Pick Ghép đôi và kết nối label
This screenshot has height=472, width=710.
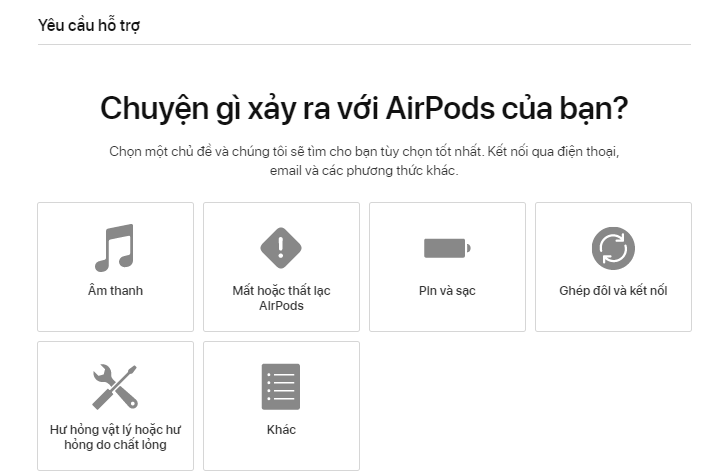click(x=613, y=290)
